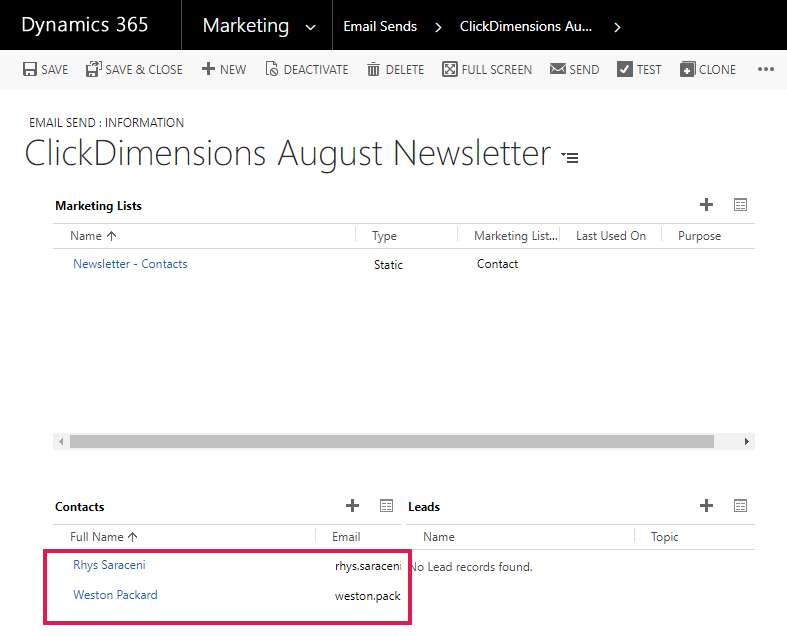Click the Save floppy disk icon
This screenshot has width=787, height=636.
pyautogui.click(x=30, y=69)
